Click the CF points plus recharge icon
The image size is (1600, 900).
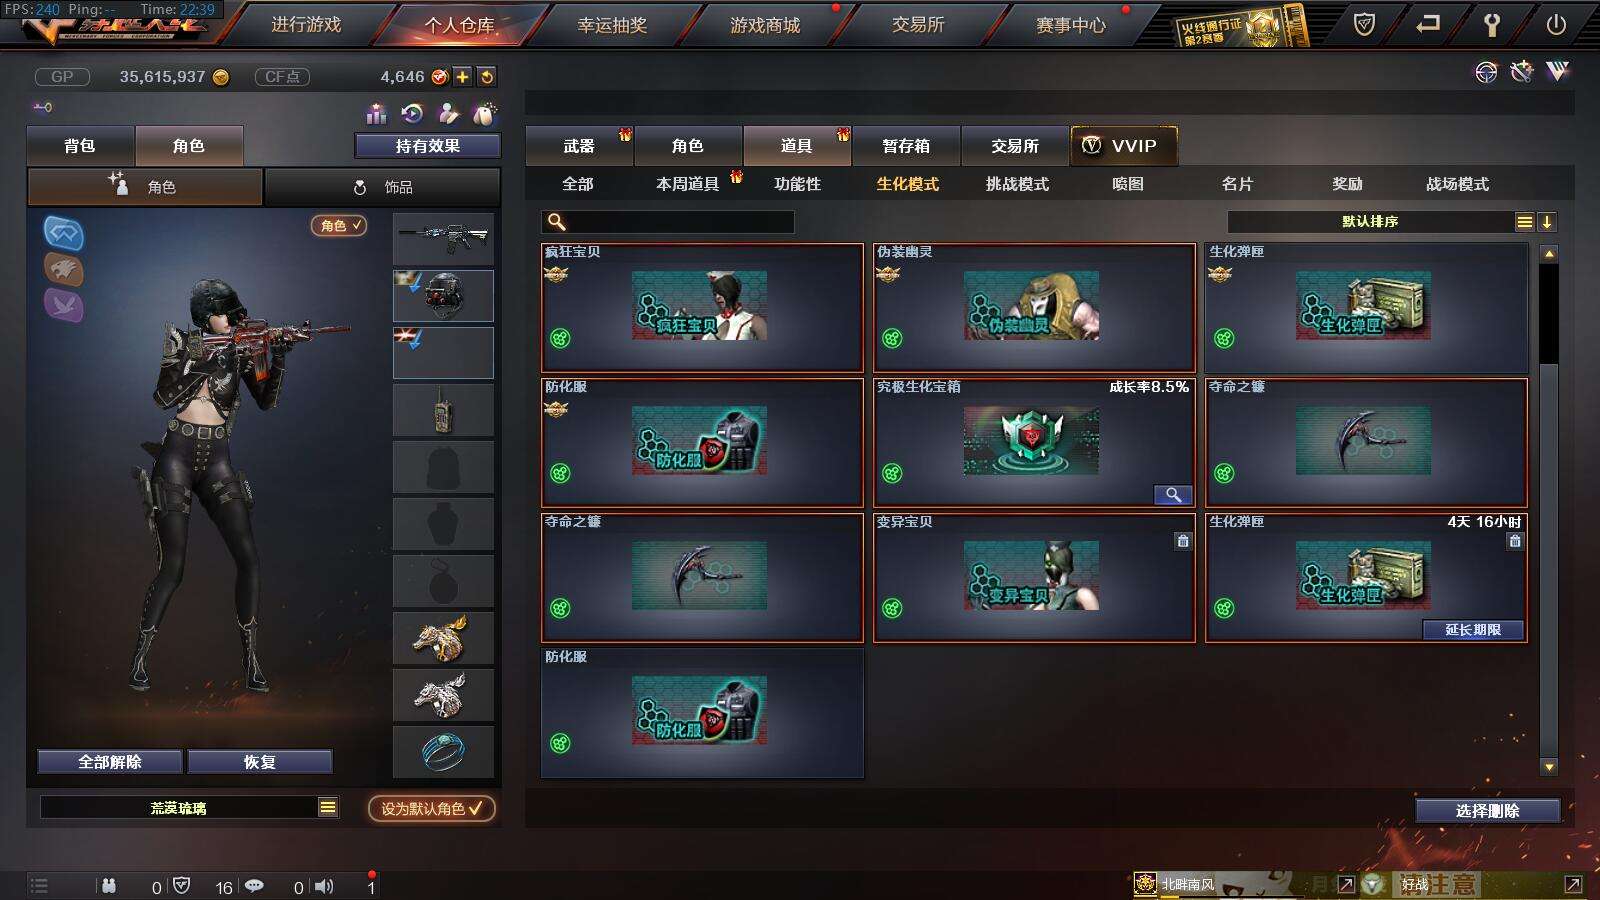[463, 77]
